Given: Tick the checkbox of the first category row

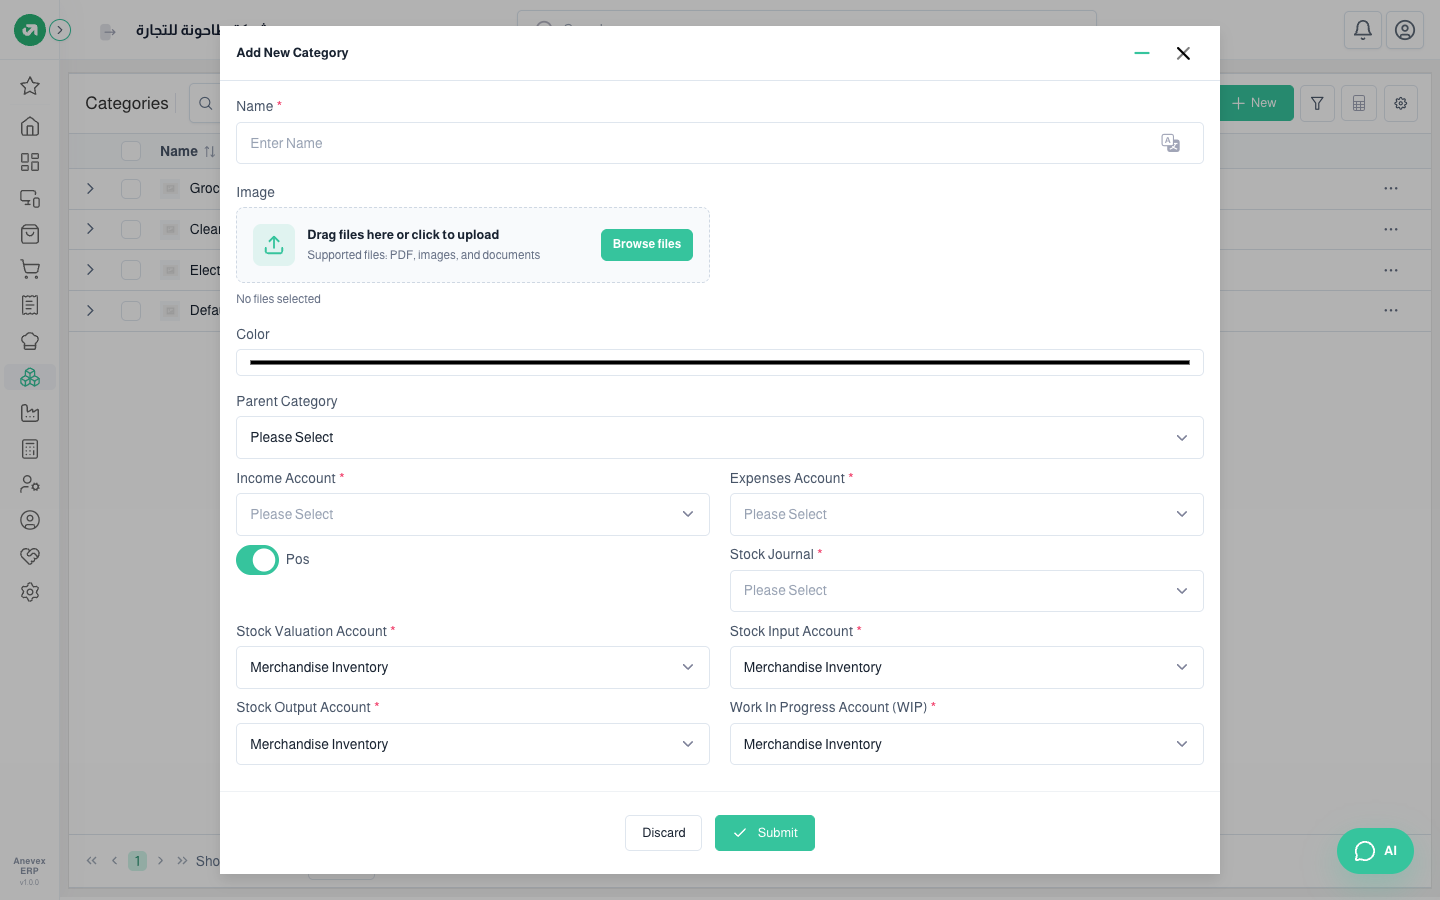Looking at the screenshot, I should tap(131, 189).
